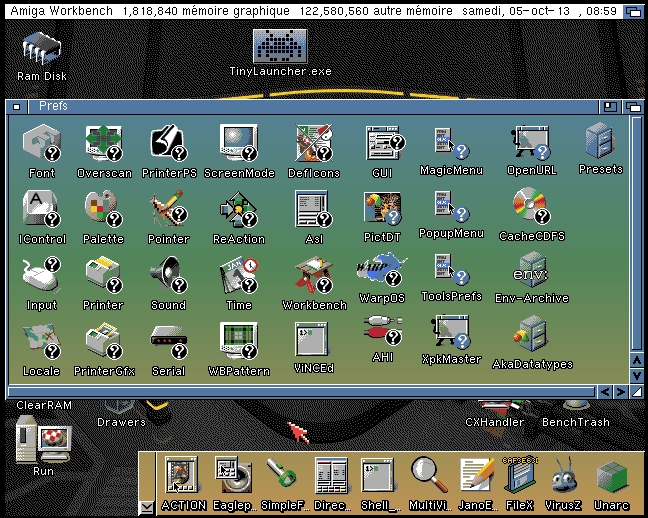Click the Prefs window up scroll arrow
This screenshot has height=518, width=648.
[x=637, y=360]
